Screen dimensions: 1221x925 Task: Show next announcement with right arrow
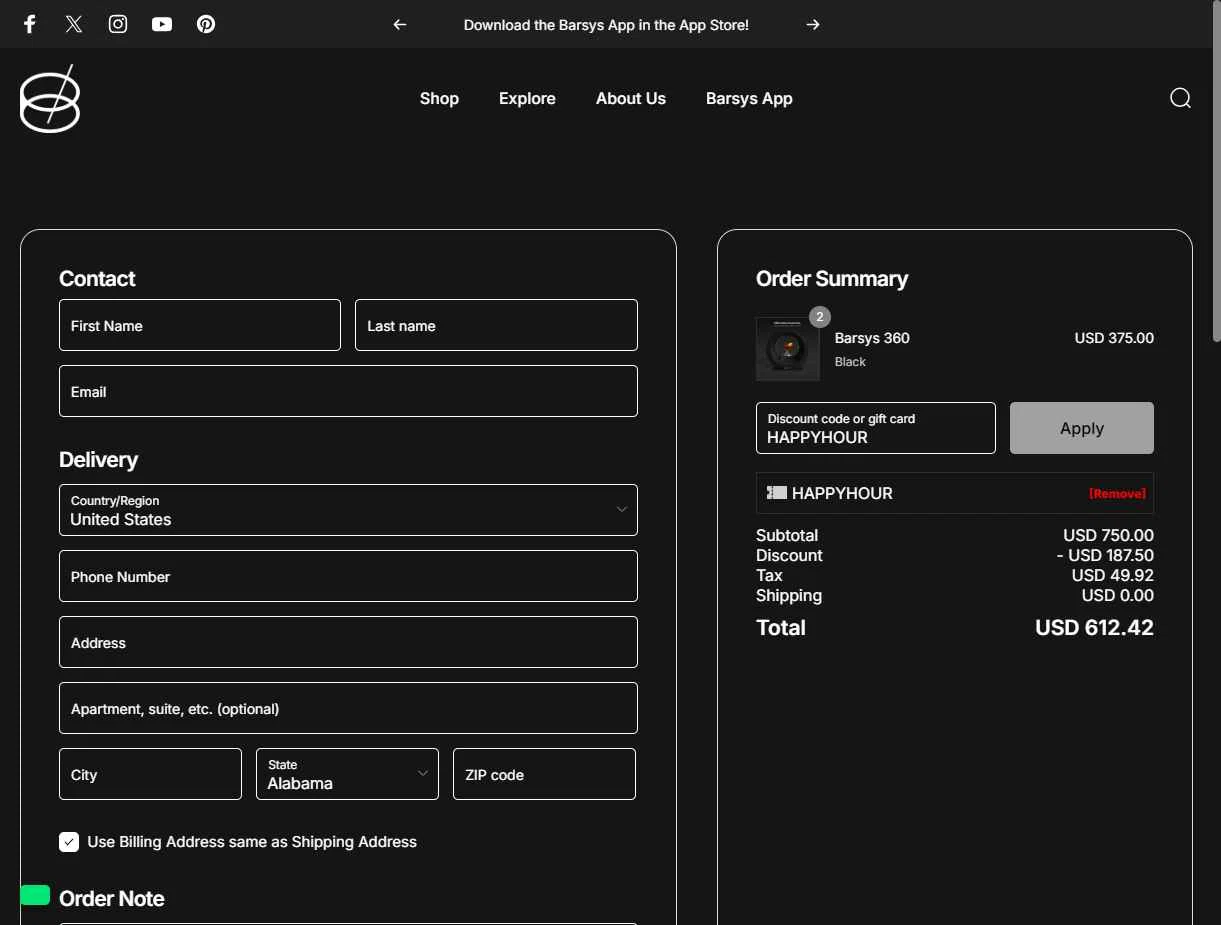pyautogui.click(x=813, y=25)
